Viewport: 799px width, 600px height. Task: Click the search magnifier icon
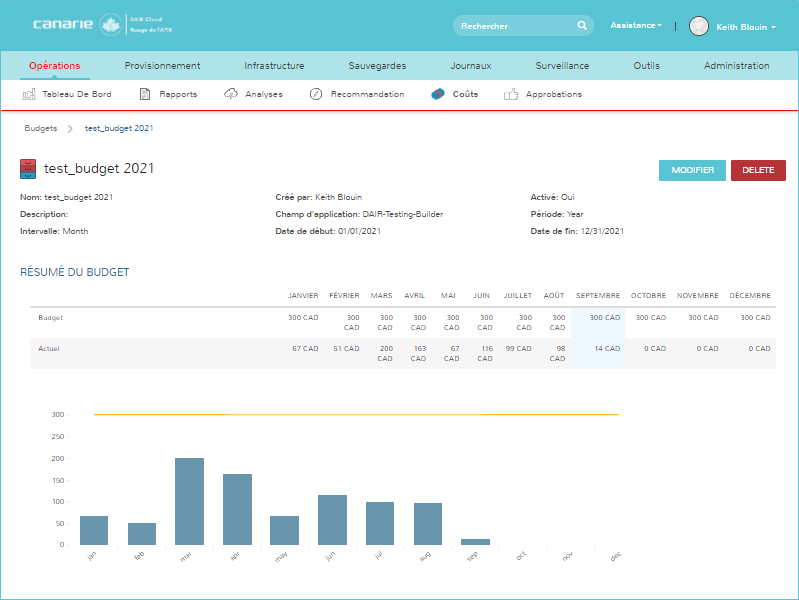pos(582,26)
